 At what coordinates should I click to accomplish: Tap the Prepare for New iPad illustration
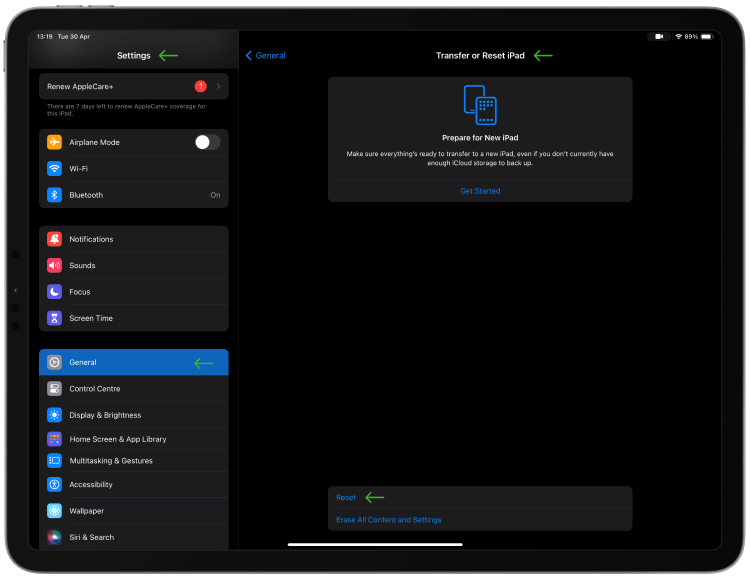(x=480, y=105)
